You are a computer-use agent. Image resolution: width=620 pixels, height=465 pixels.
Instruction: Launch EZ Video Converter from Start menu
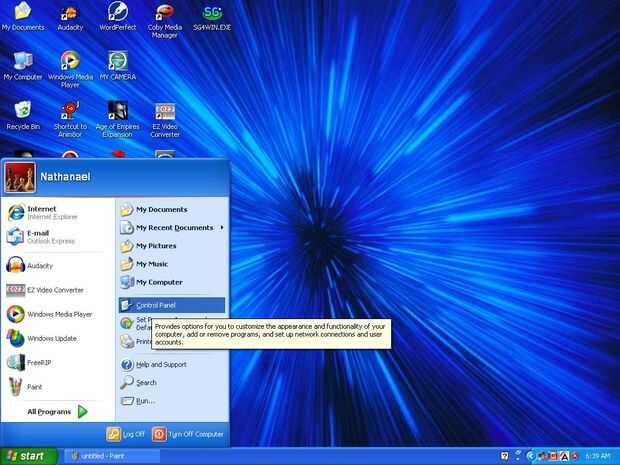pyautogui.click(x=59, y=290)
